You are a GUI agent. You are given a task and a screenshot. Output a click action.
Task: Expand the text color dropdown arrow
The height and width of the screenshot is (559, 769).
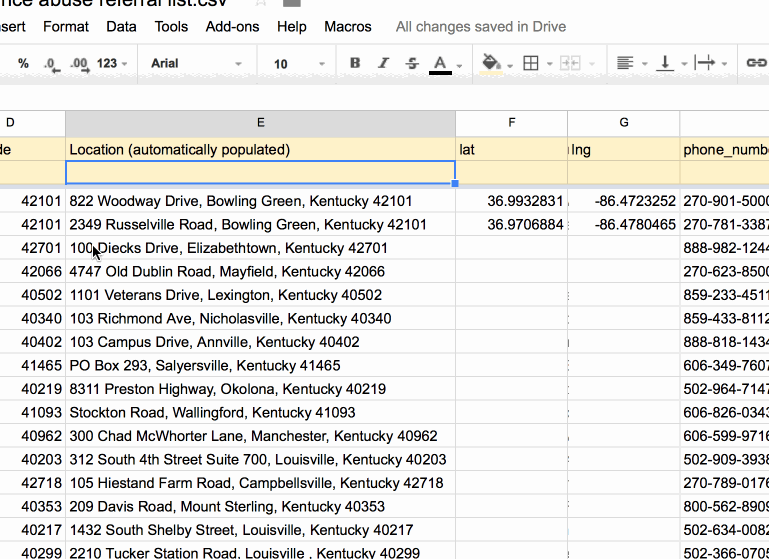coord(460,65)
